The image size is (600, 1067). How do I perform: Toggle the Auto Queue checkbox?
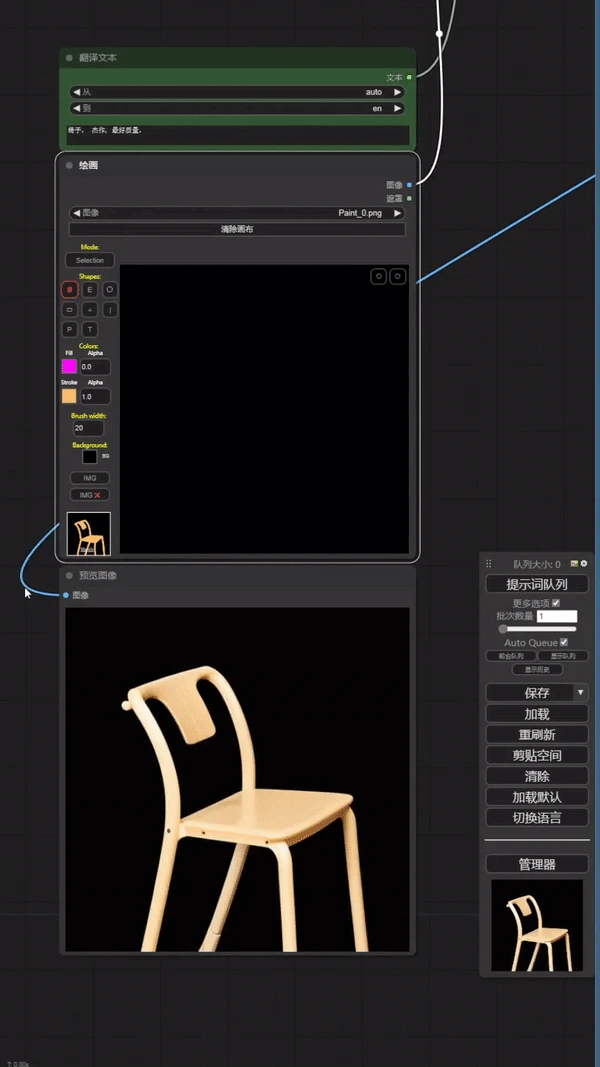click(x=564, y=642)
